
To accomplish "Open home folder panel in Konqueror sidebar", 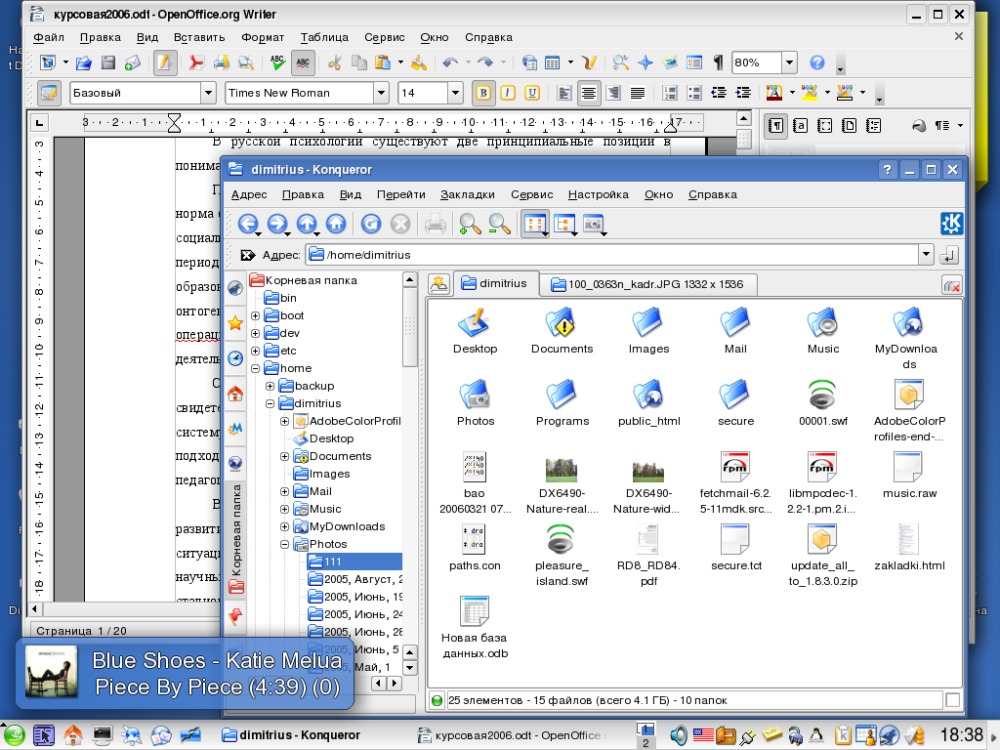I will [235, 393].
